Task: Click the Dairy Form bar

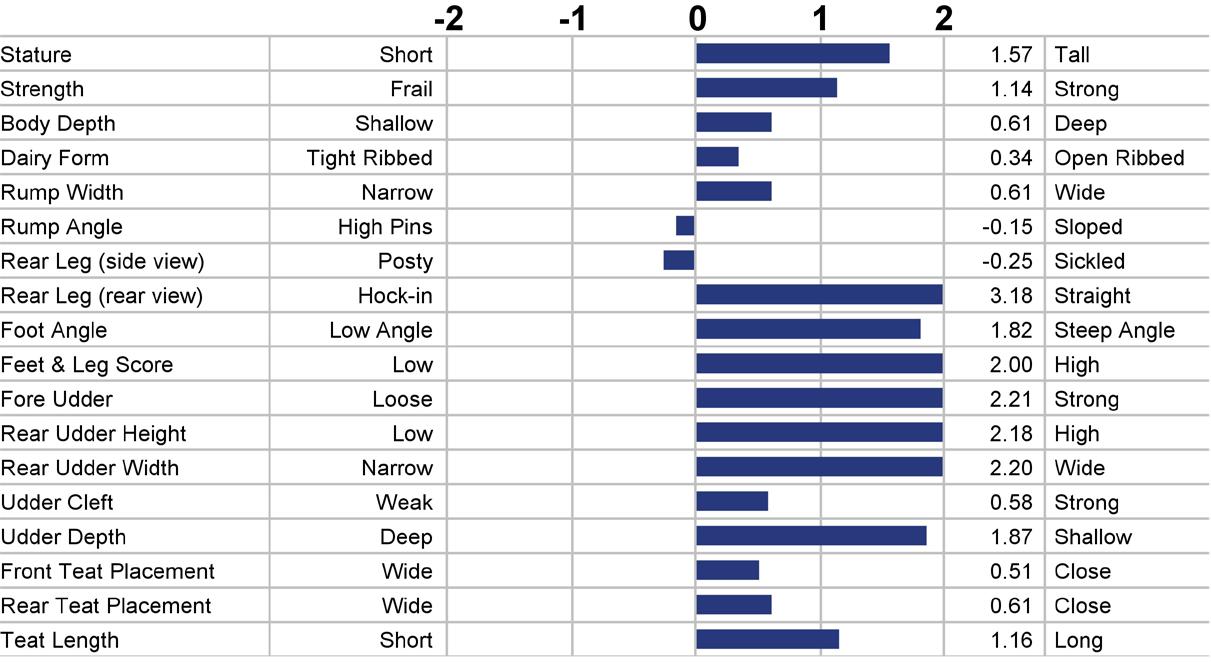Action: coord(718,157)
